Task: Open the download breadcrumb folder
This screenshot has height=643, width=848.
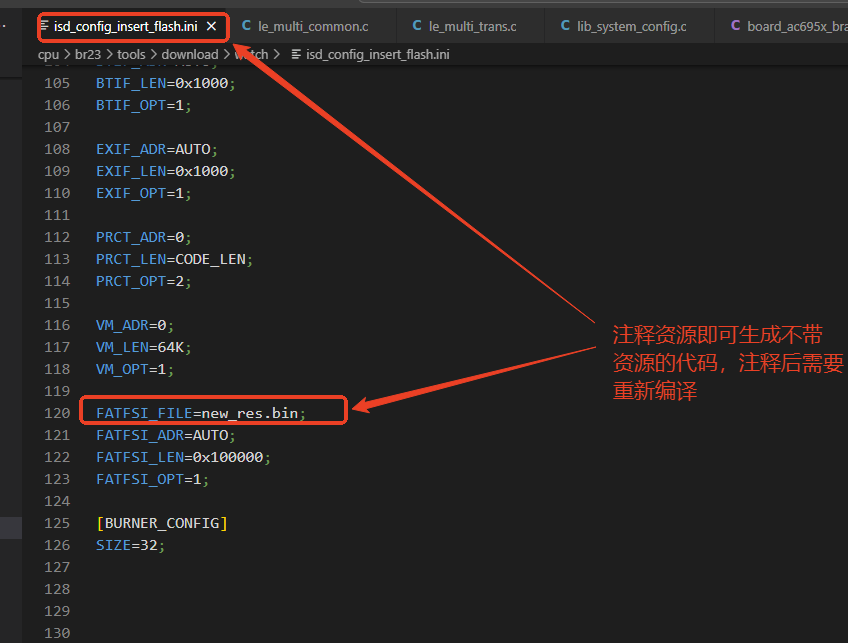Action: pos(190,55)
